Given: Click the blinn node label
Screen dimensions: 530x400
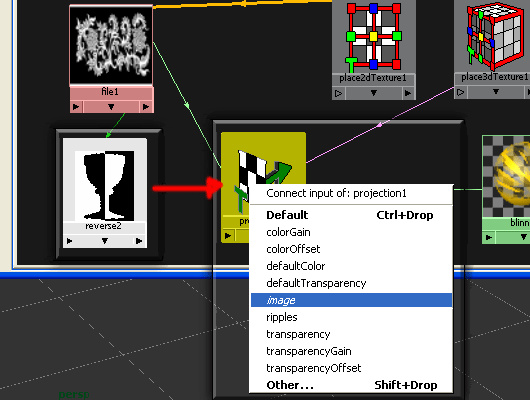Looking at the screenshot, I should 520,222.
